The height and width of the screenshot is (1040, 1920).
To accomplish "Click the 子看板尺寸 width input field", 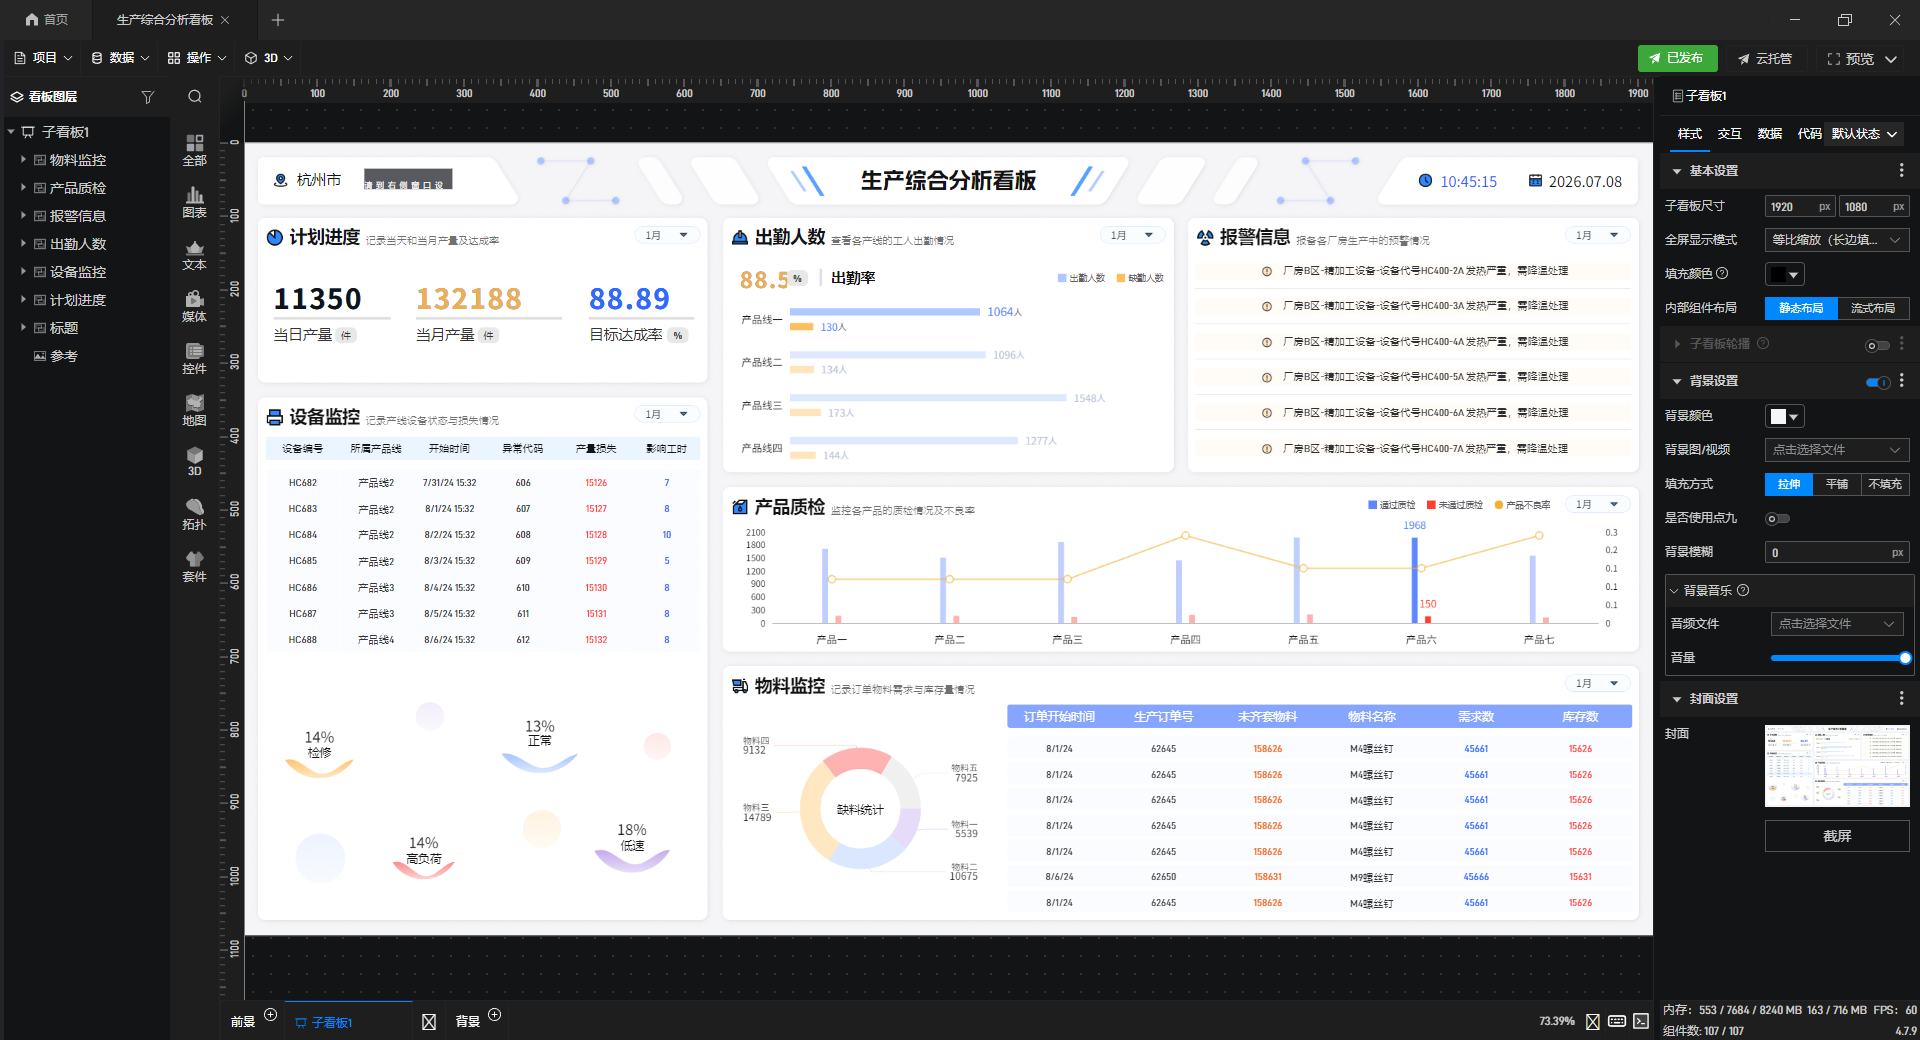I will [1800, 206].
